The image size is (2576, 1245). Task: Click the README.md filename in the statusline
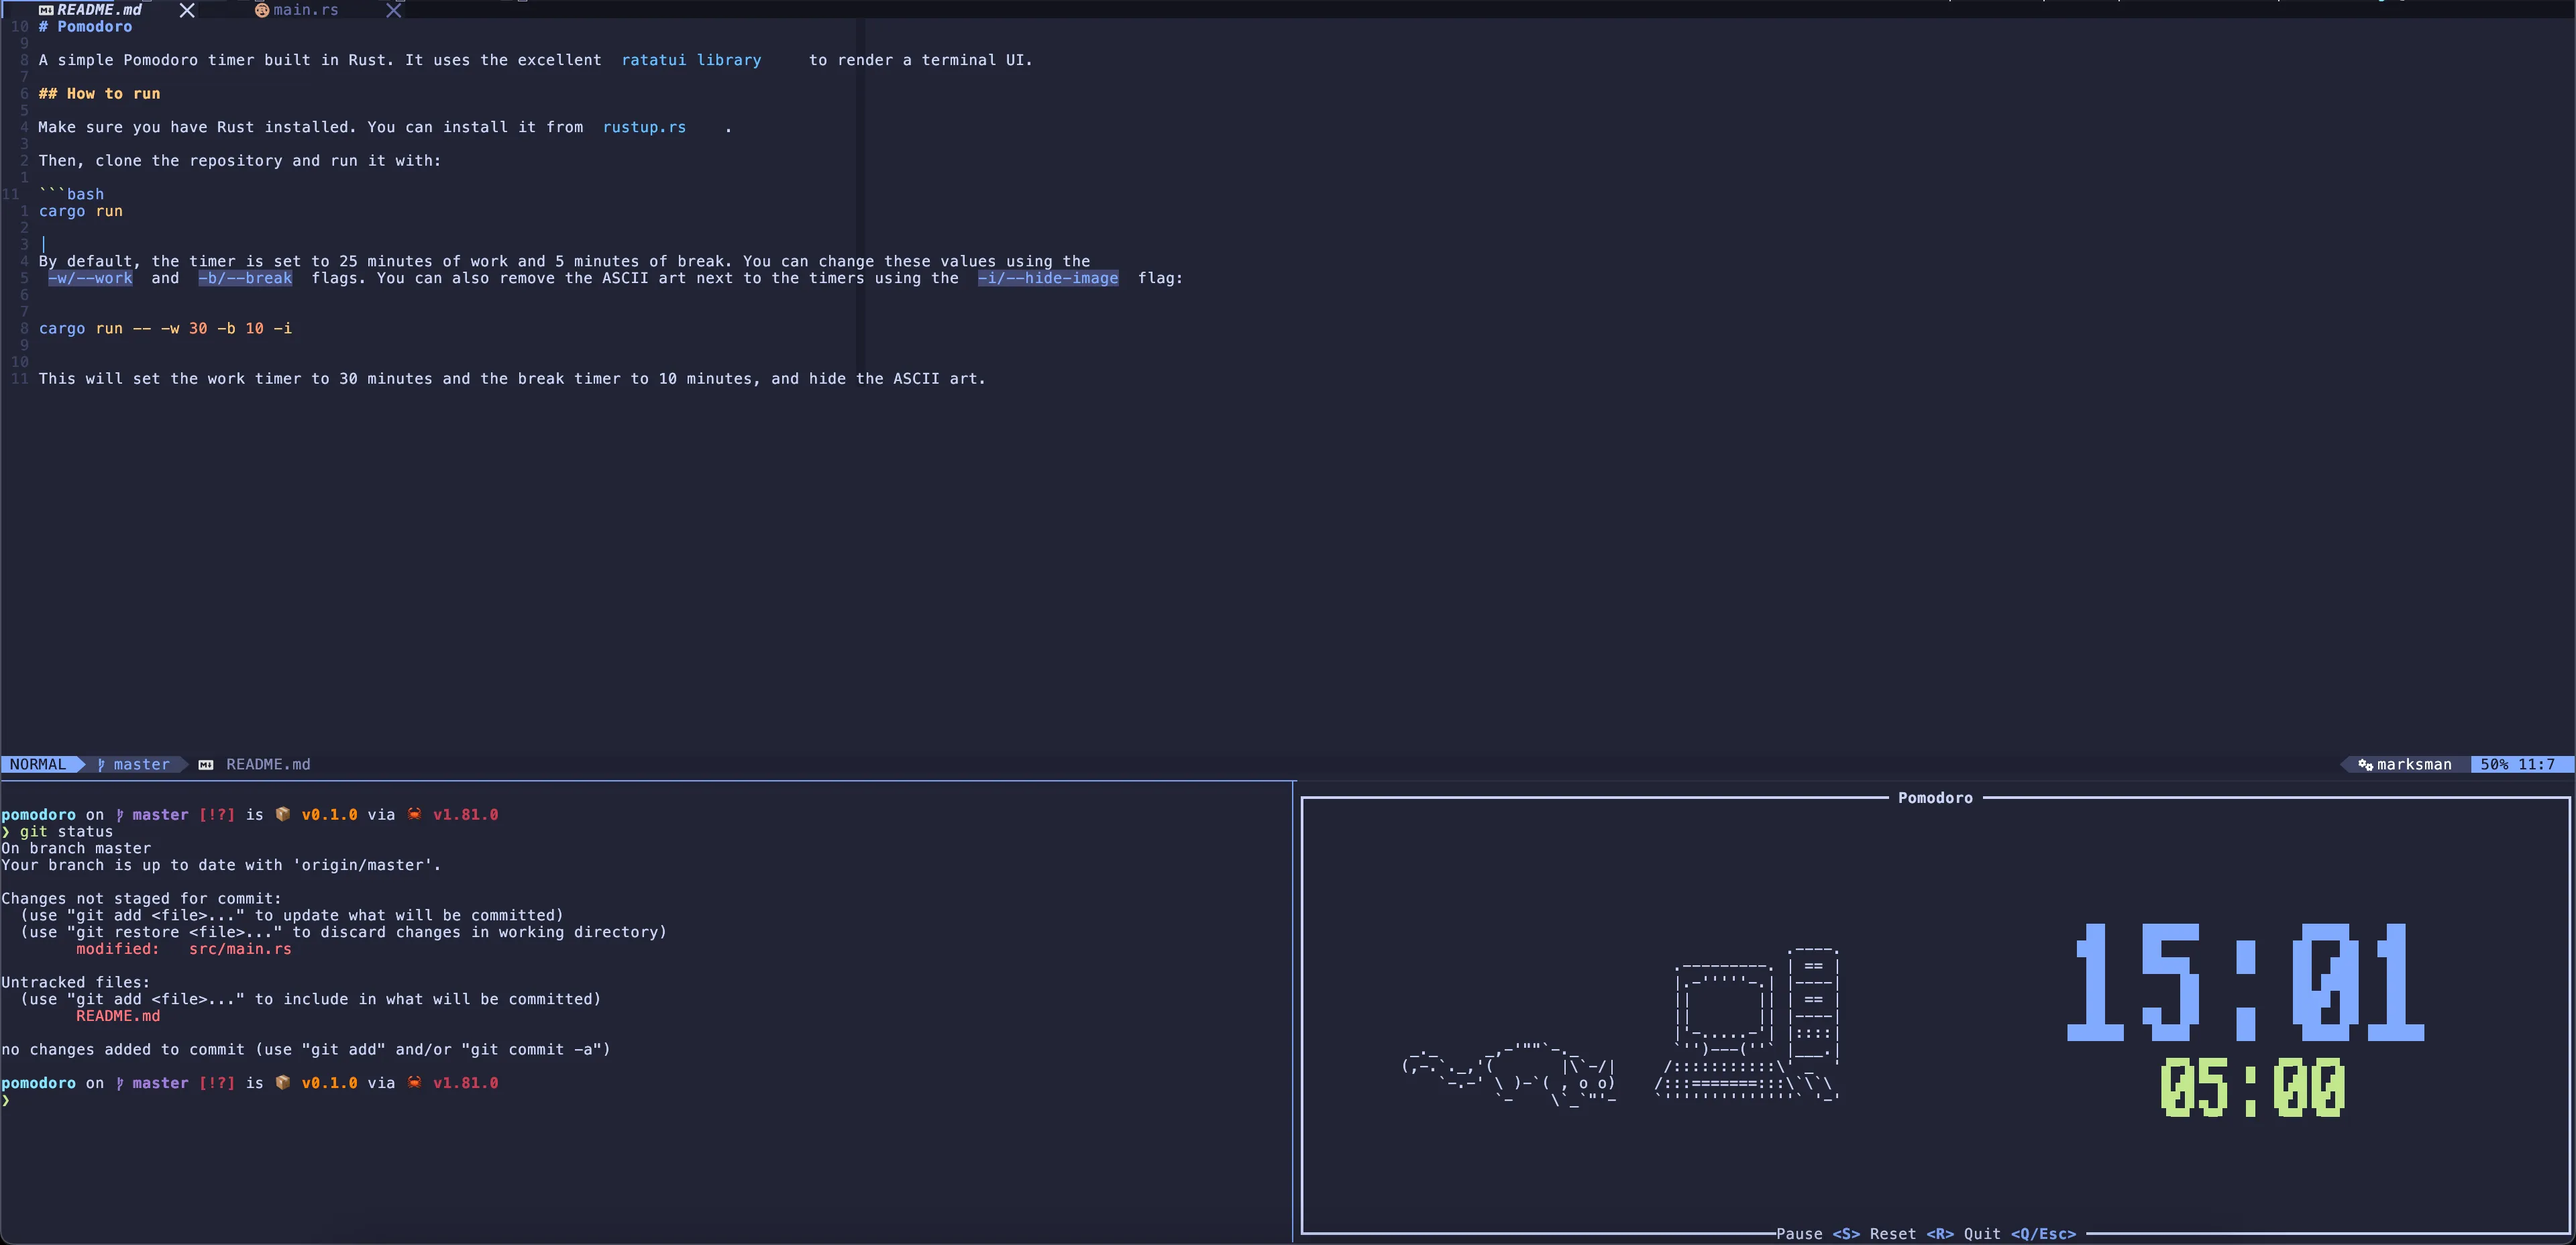[x=268, y=764]
